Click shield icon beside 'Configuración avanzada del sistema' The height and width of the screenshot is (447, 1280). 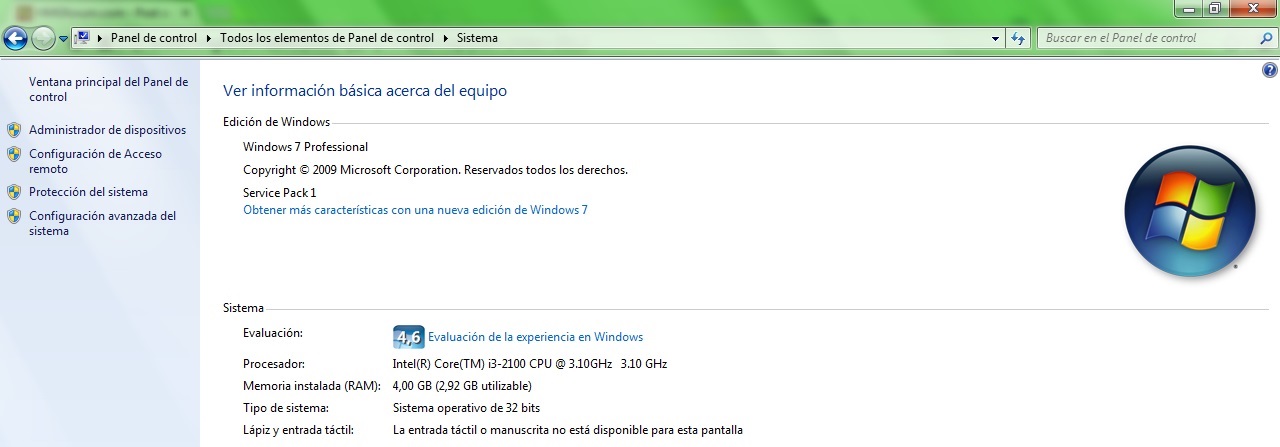pos(14,216)
